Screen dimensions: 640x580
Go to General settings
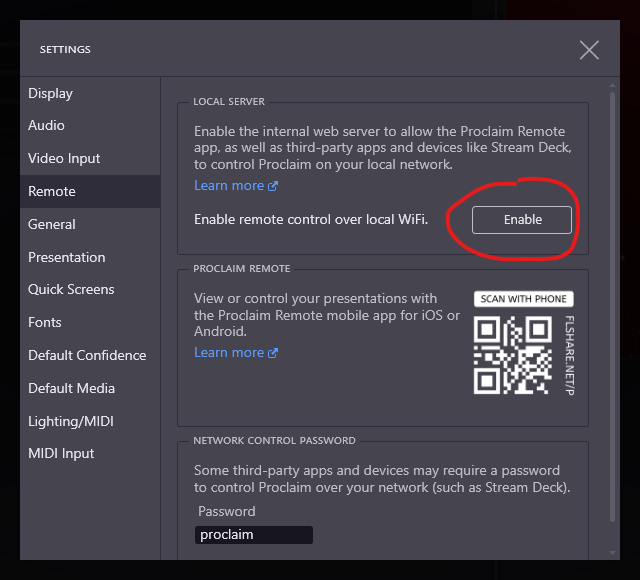click(x=52, y=224)
